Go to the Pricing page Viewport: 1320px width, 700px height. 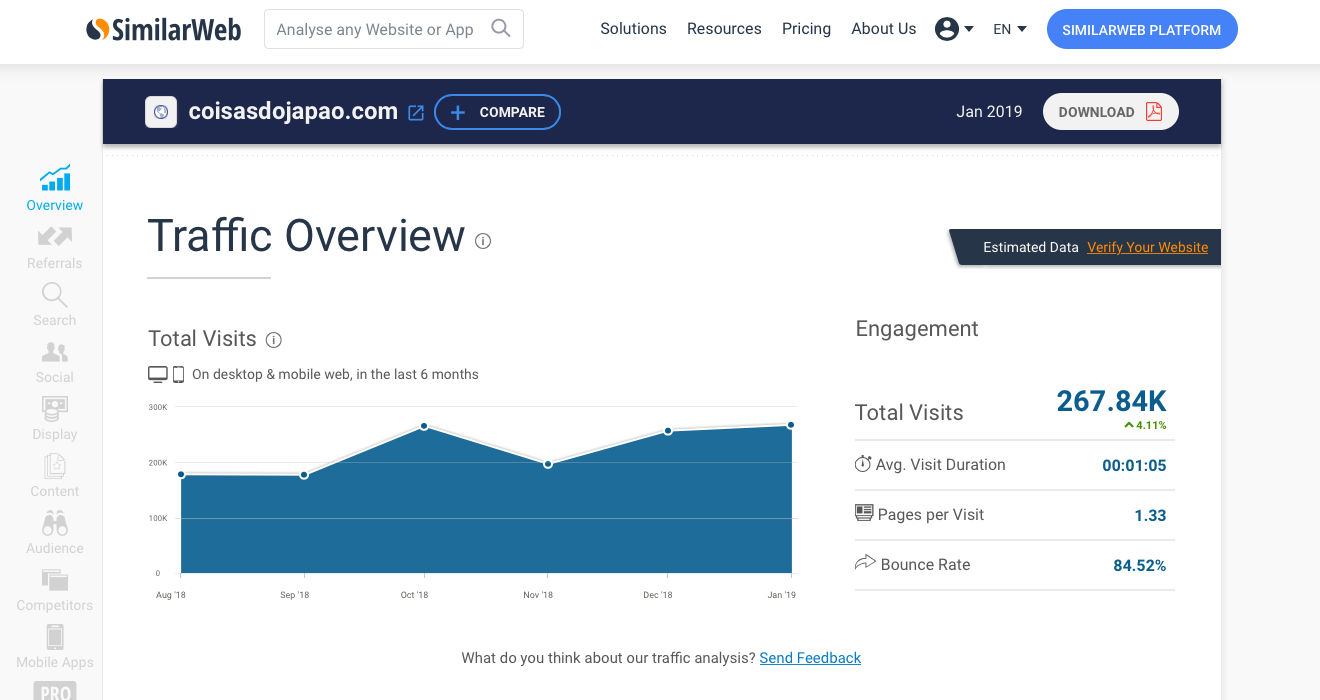pyautogui.click(x=806, y=29)
